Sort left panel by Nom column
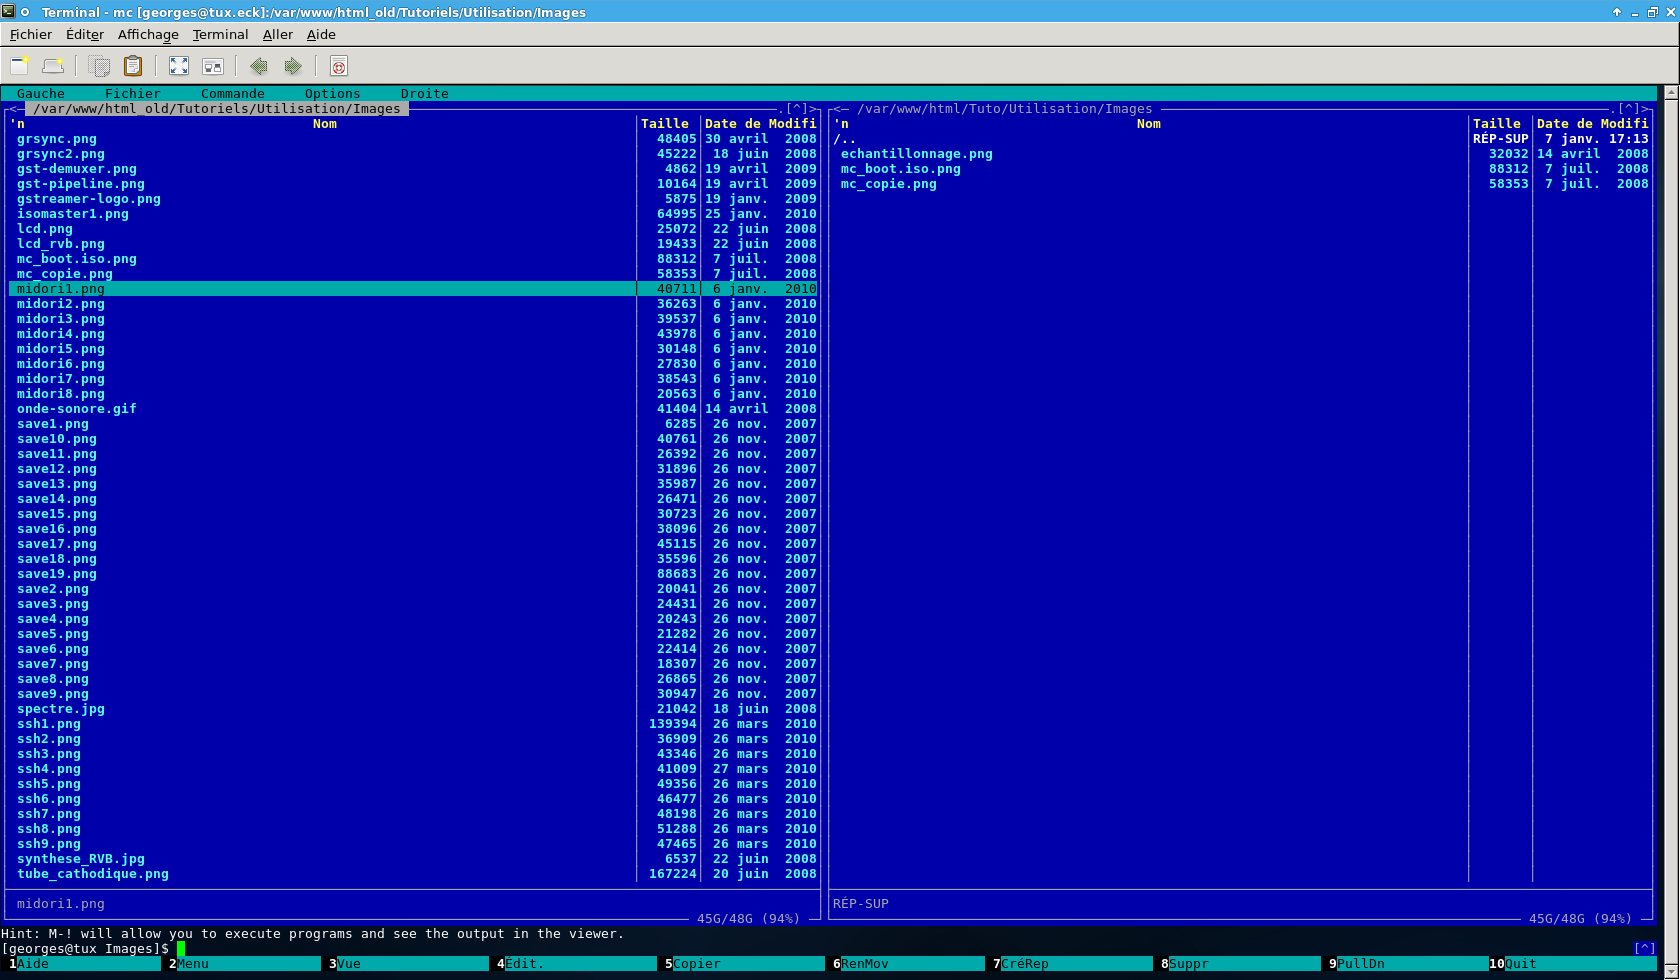 tap(325, 124)
